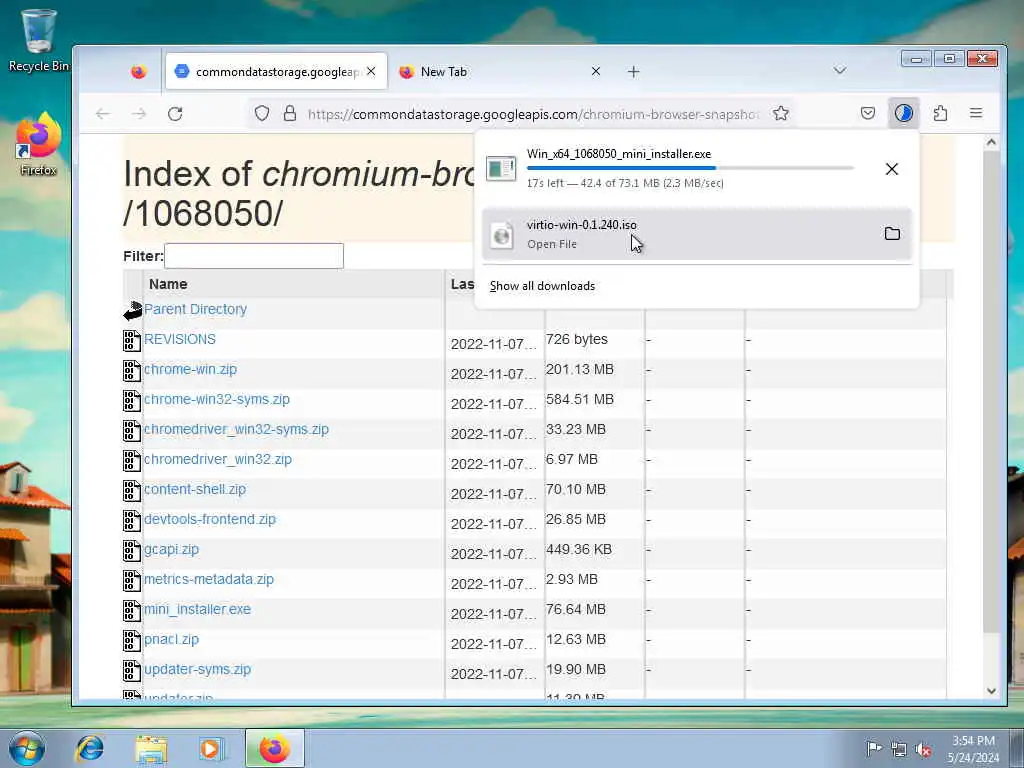Download chromedriver_win32.zip
1024x768 pixels.
click(x=217, y=459)
